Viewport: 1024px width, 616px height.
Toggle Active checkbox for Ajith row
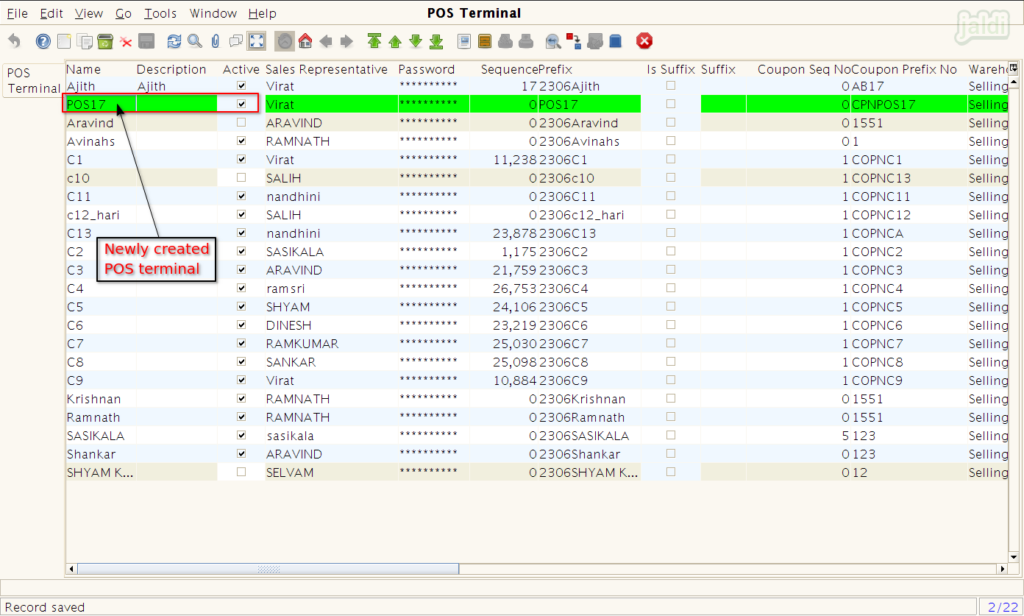tap(242, 86)
